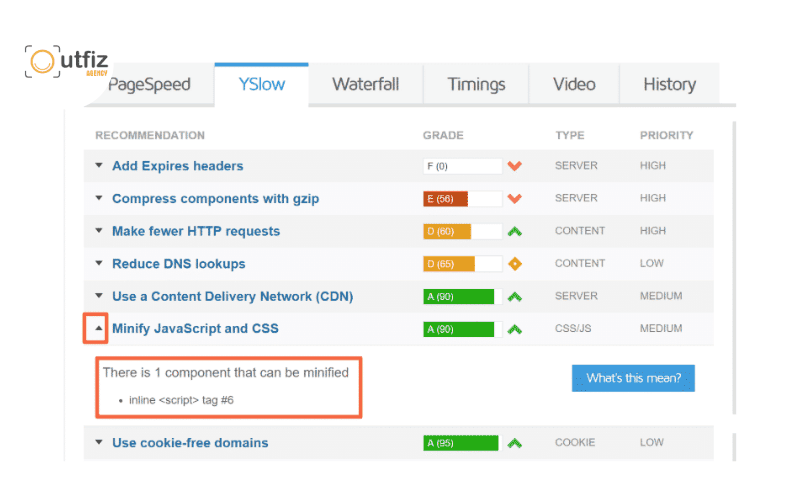Image resolution: width=800 pixels, height=500 pixels.
Task: Click orange diamond icon for DNS lookups
Action: pyautogui.click(x=515, y=264)
